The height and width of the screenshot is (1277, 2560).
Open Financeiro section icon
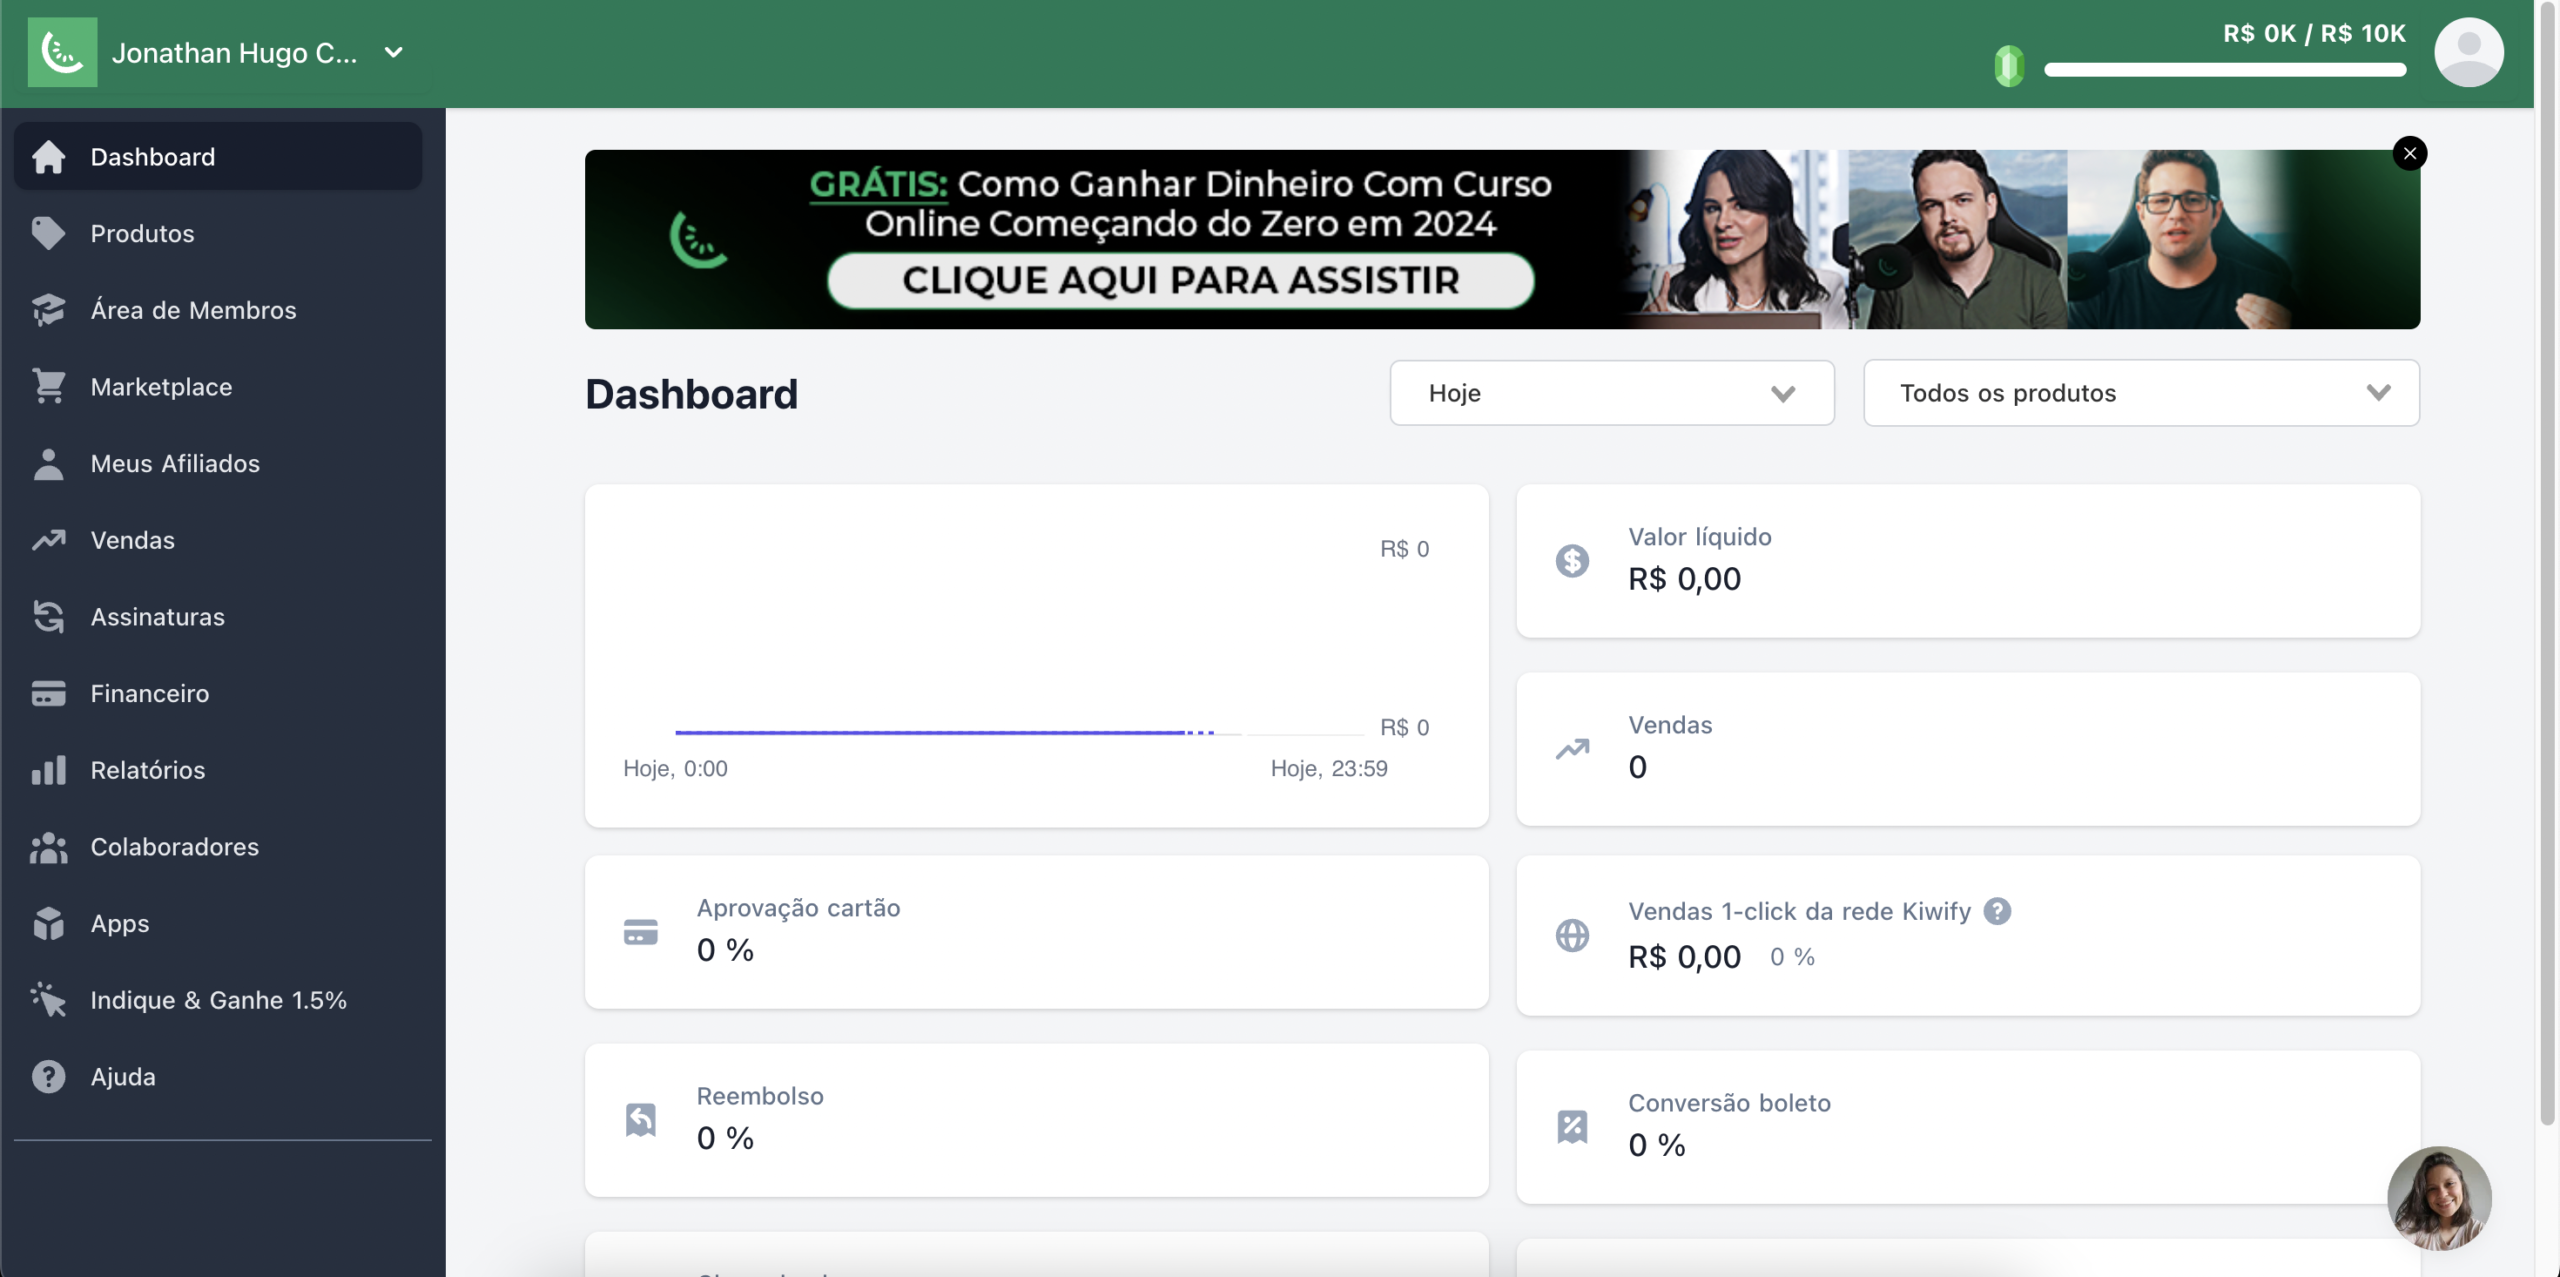(47, 694)
